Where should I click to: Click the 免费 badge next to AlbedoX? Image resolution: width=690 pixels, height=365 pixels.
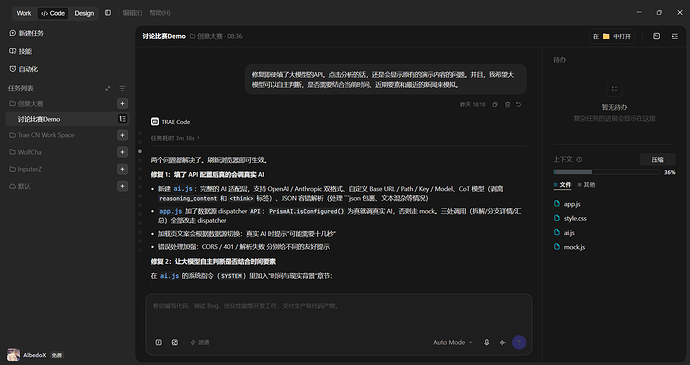pos(56,355)
